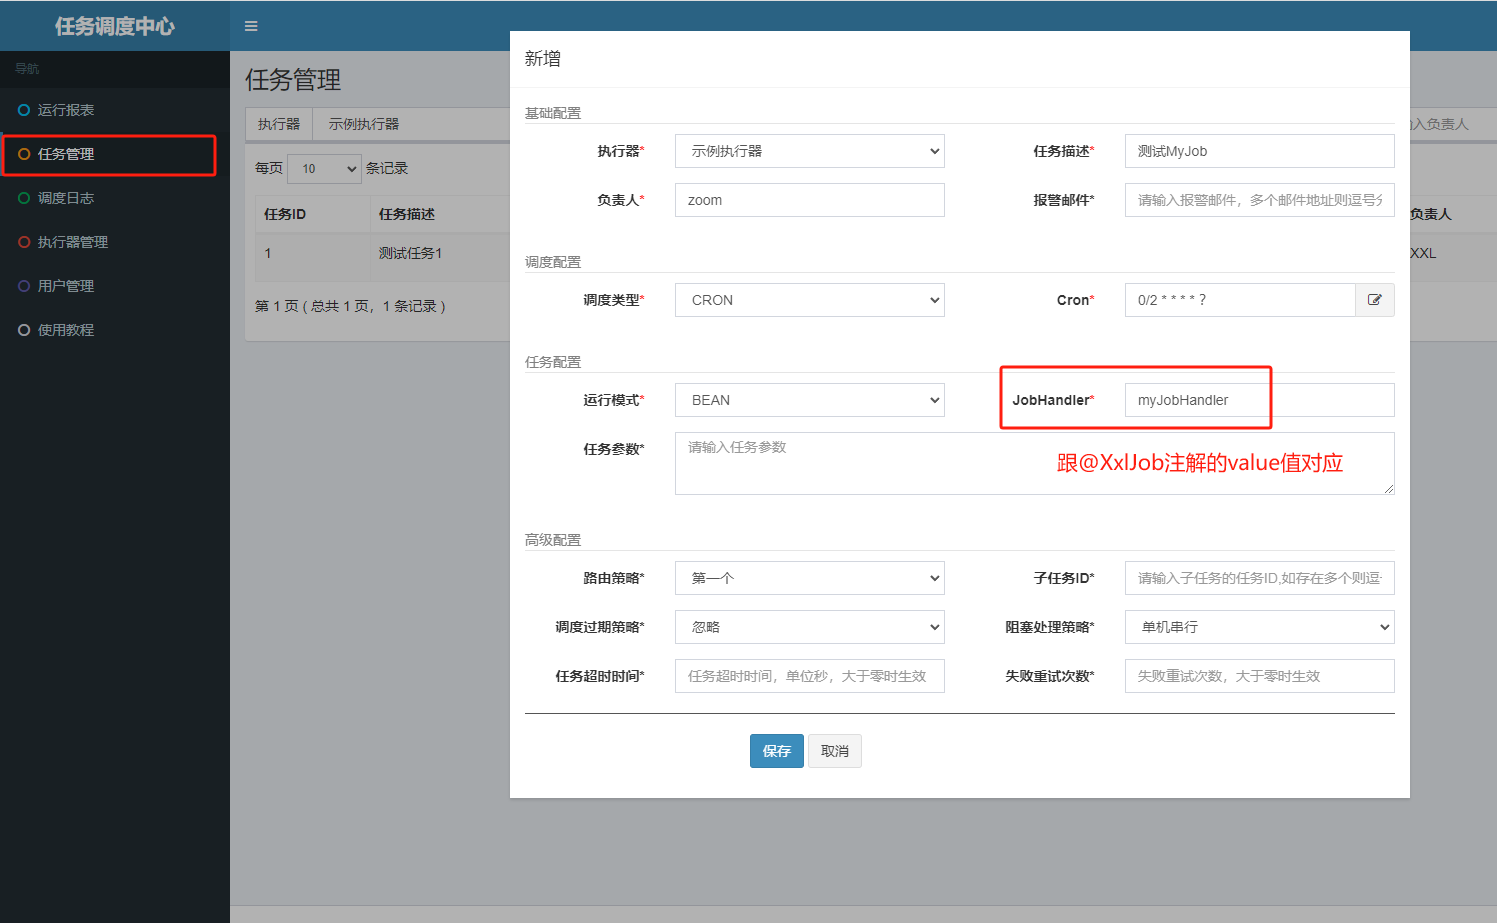Screen dimensions: 1497x923
Task: Open the 运行模式 BEAN dropdown
Action: [x=810, y=400]
